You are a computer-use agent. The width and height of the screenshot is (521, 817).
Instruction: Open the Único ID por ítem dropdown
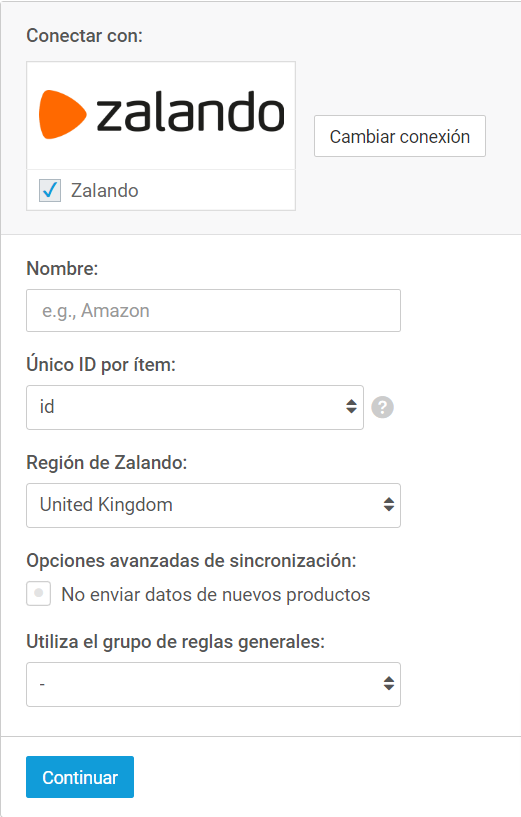pos(195,407)
